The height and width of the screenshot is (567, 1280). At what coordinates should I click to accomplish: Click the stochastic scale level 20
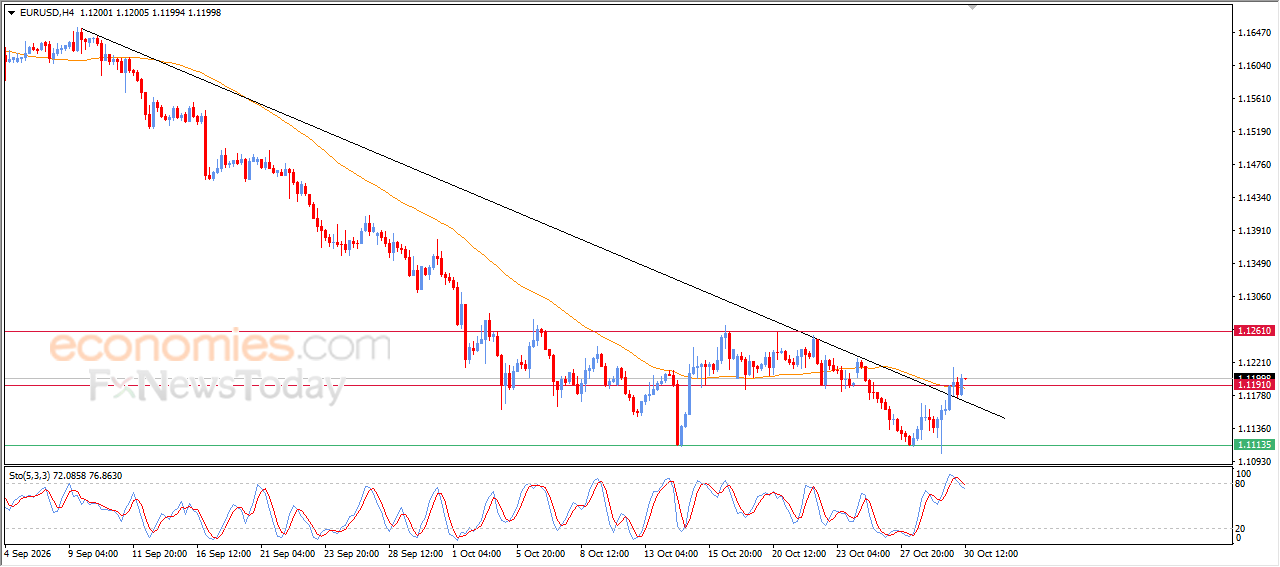[1241, 527]
